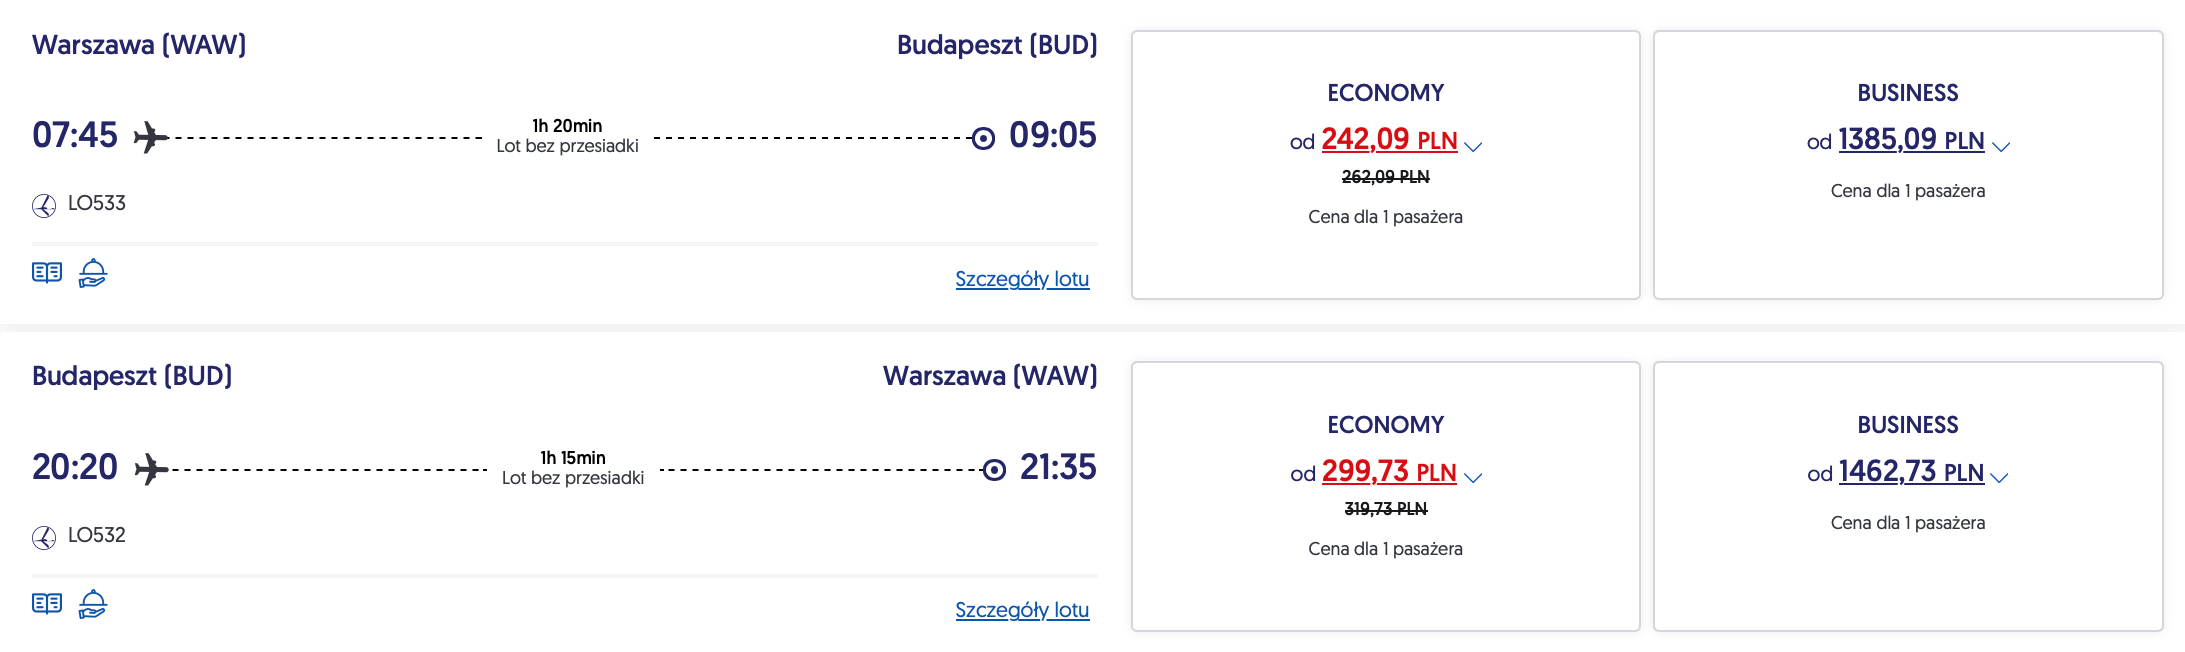Viewport: 2185px width, 652px height.
Task: Open Szczegóły lotu for the Warszawa–Budapeszt flight
Action: pos(1022,279)
